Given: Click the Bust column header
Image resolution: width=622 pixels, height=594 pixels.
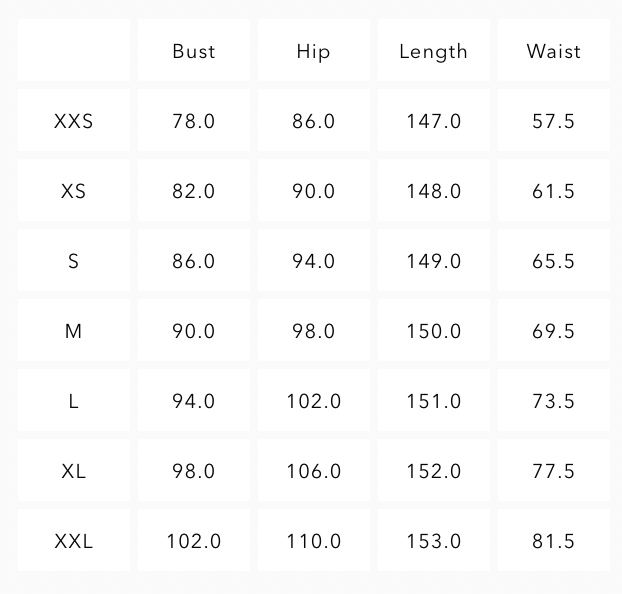Looking at the screenshot, I should pos(193,51).
